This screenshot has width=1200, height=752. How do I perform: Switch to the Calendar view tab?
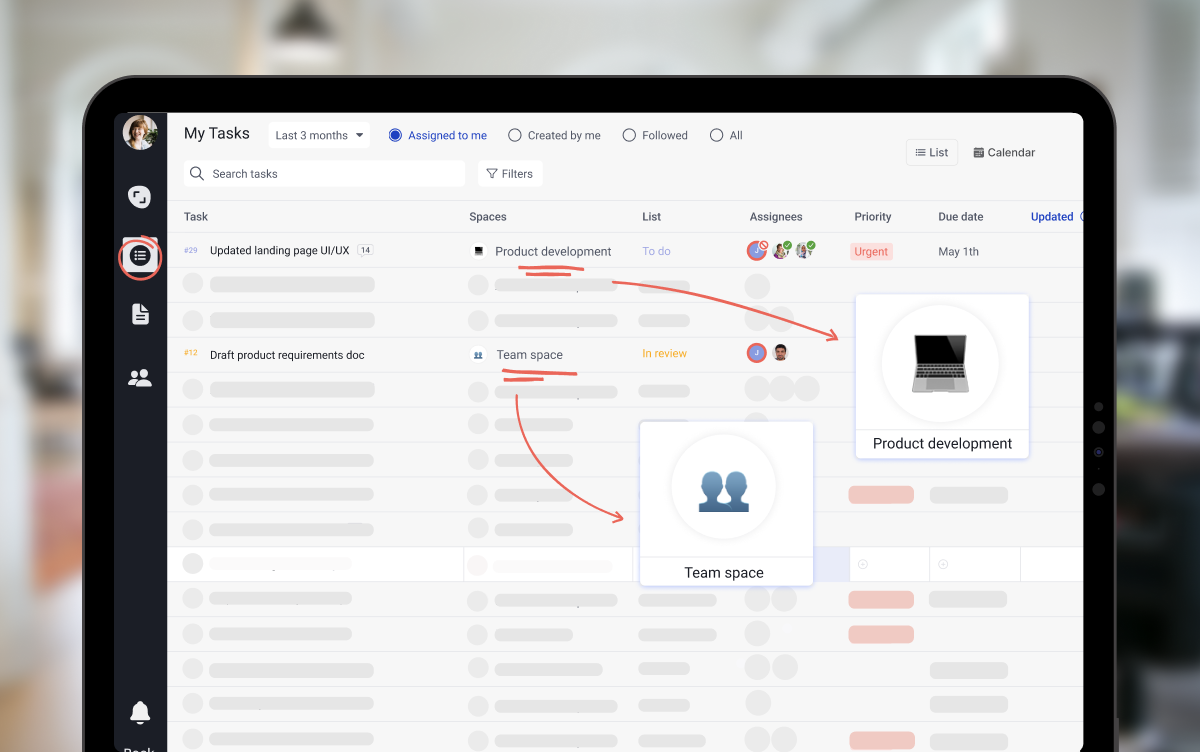[x=1004, y=152]
